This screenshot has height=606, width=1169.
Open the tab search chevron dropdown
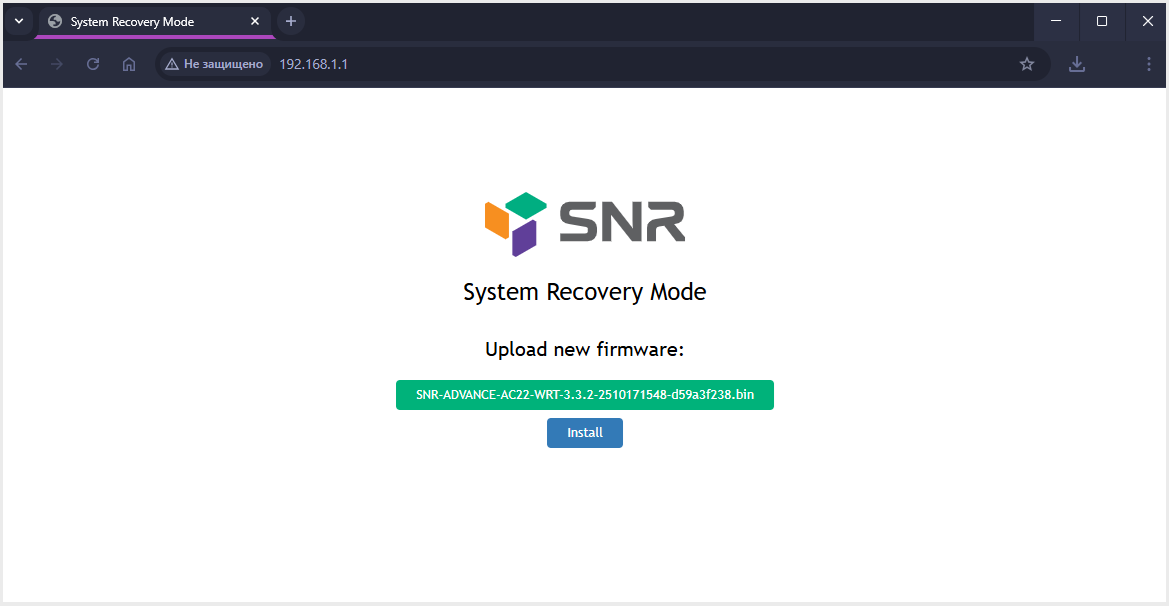point(18,21)
